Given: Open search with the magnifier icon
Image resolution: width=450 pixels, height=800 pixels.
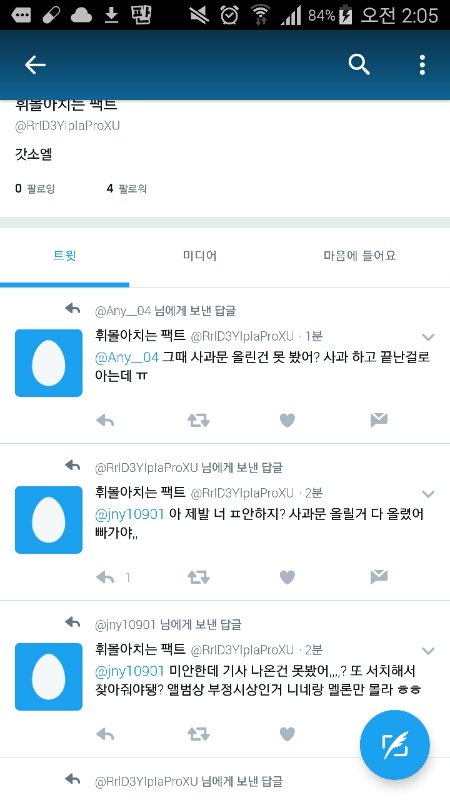Looking at the screenshot, I should [359, 65].
